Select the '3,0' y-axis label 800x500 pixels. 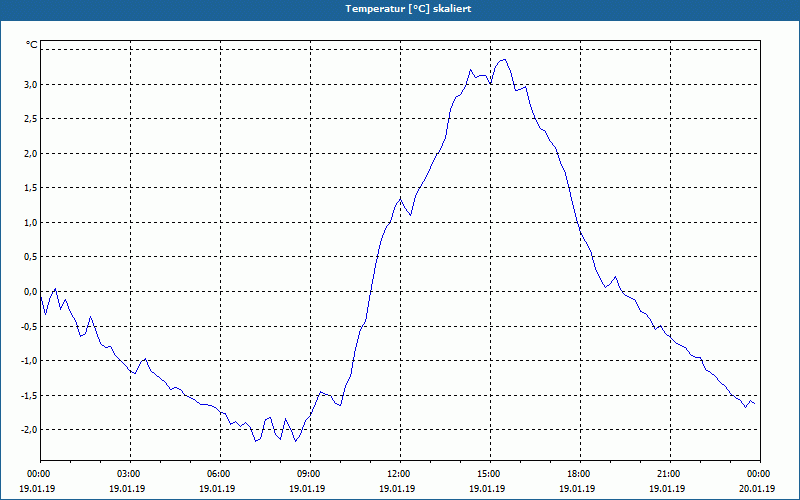(x=31, y=84)
